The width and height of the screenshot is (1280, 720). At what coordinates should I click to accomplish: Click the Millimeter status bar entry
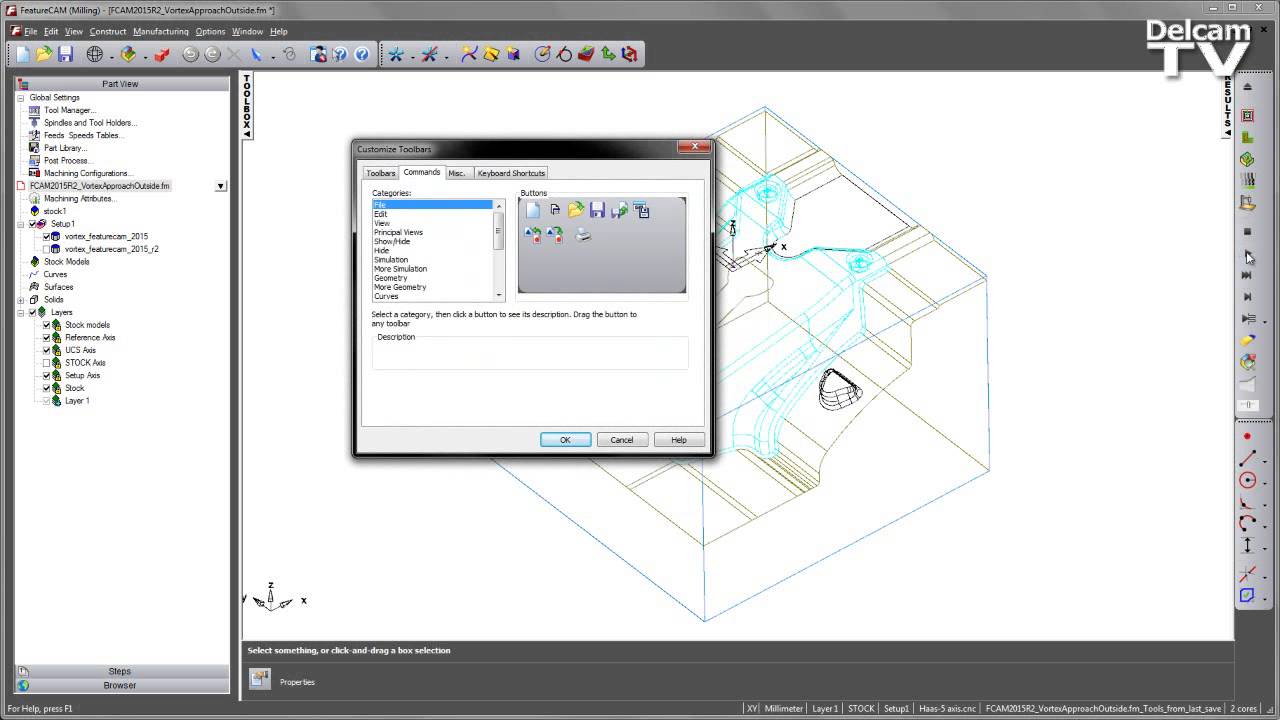click(x=783, y=708)
